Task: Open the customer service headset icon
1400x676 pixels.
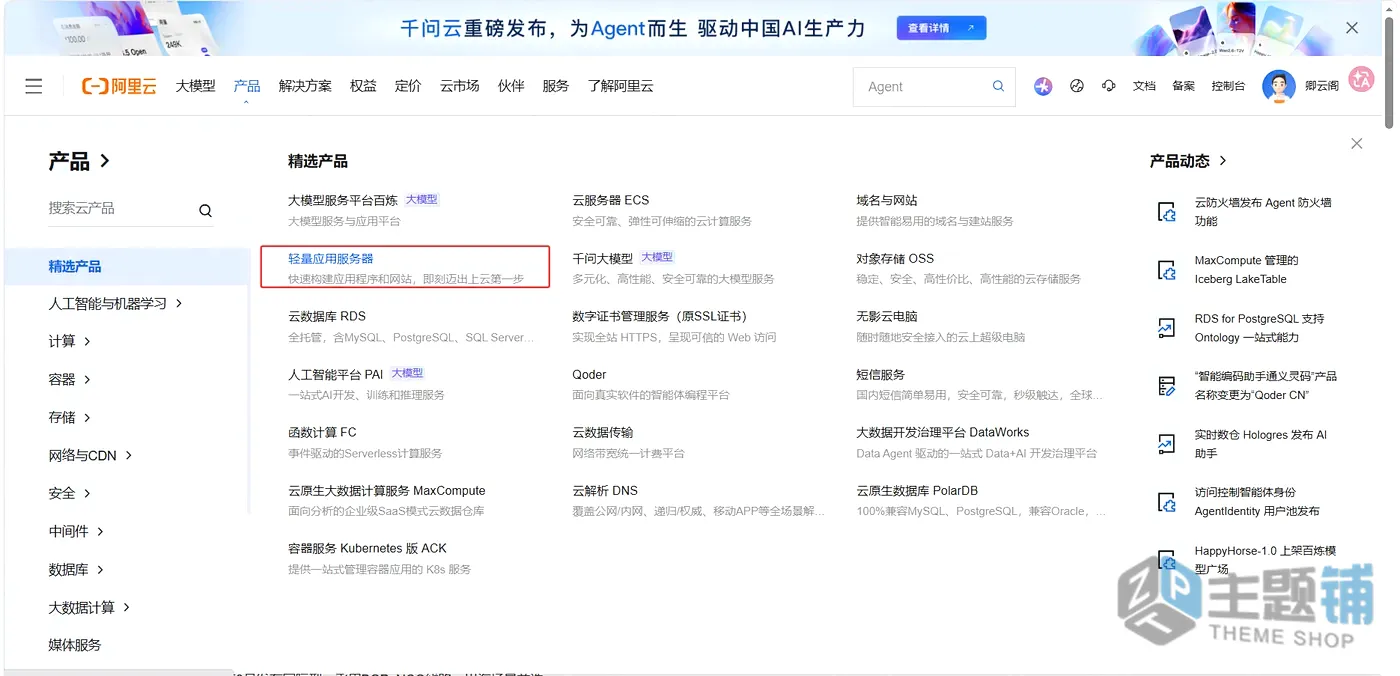Action: 1109,86
